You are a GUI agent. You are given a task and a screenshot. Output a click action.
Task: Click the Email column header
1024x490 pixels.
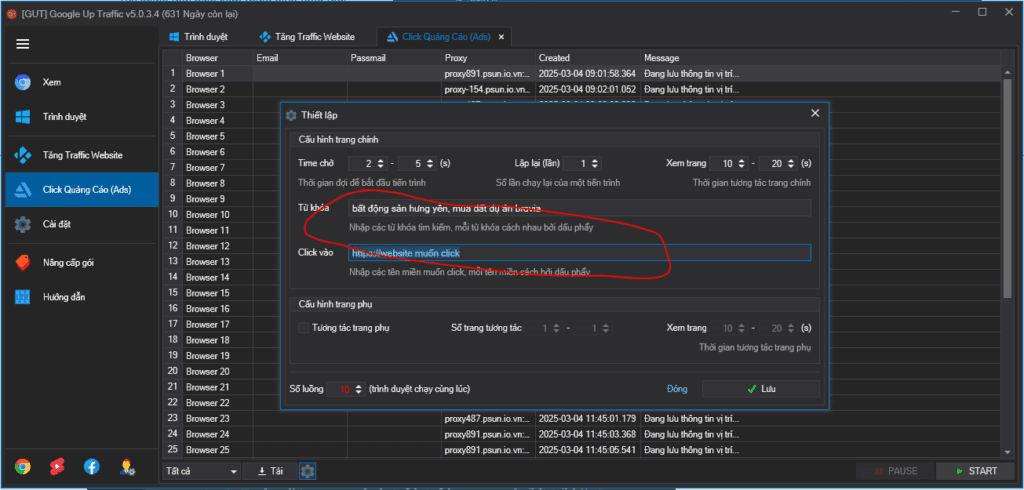coord(300,57)
